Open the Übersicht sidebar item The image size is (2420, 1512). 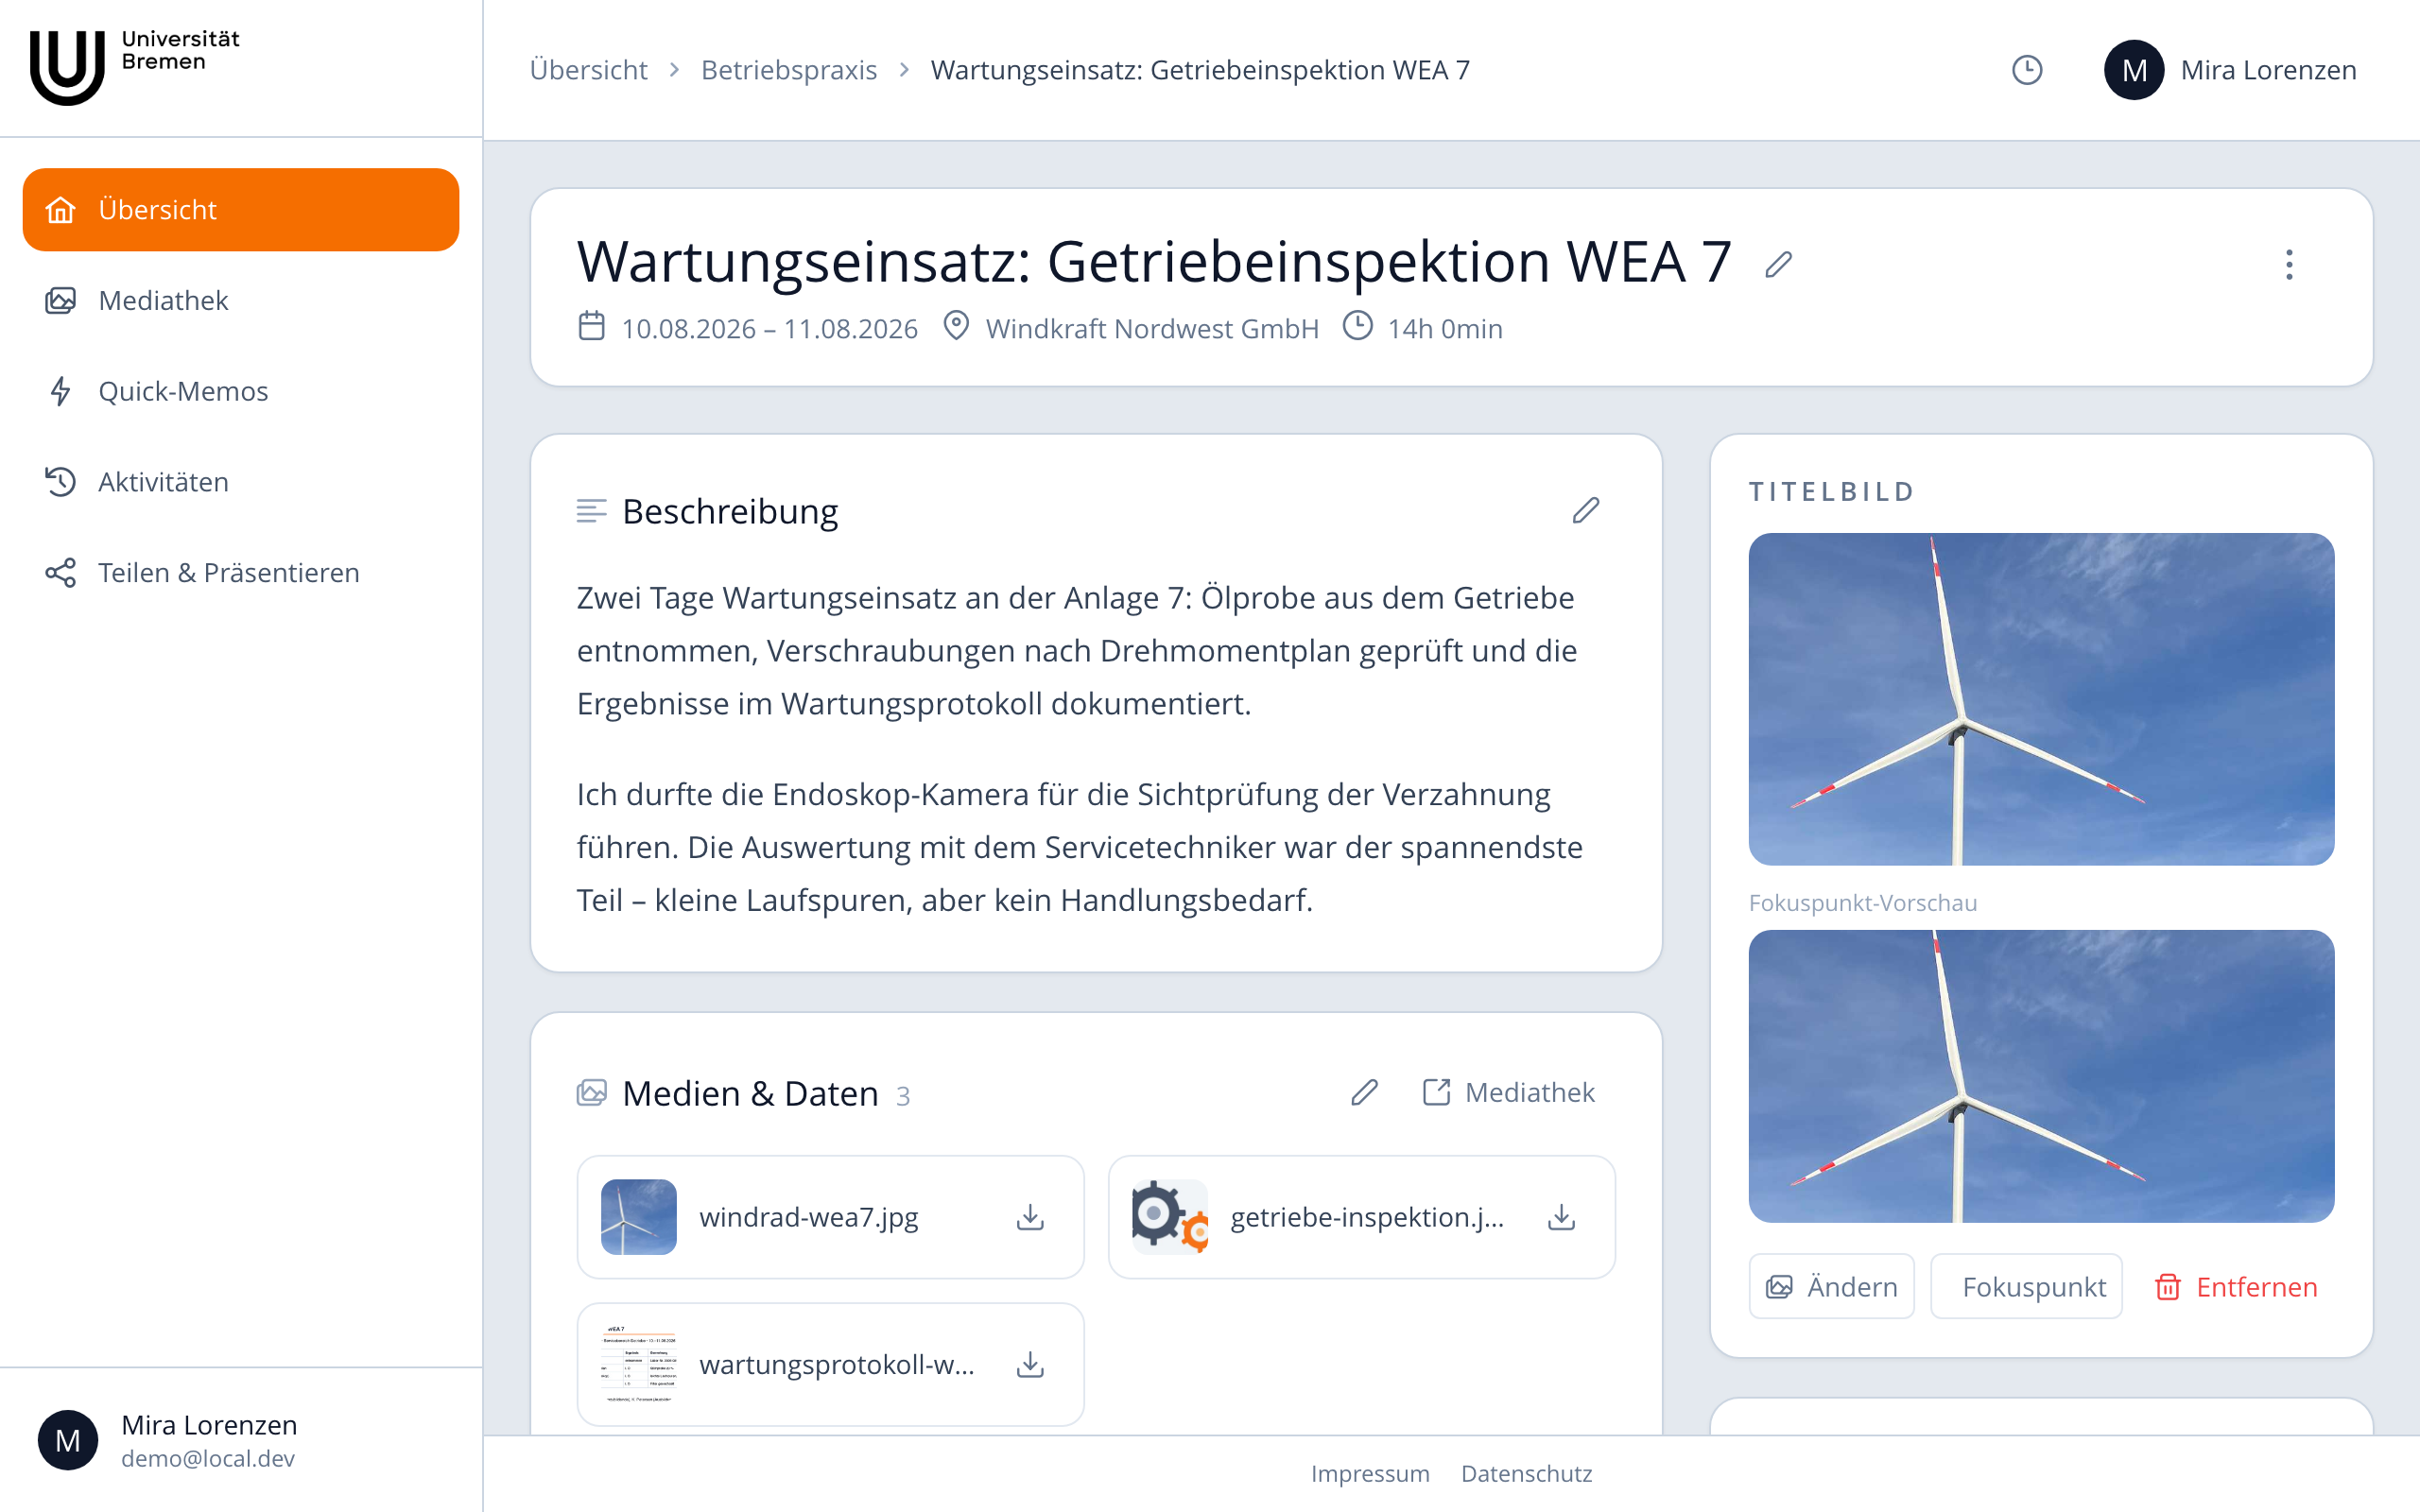click(241, 209)
